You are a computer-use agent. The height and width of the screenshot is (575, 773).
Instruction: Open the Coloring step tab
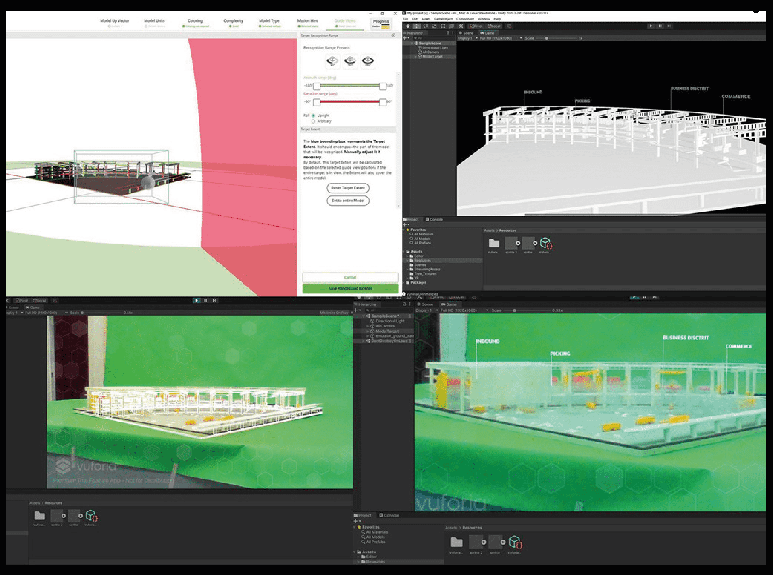point(195,22)
